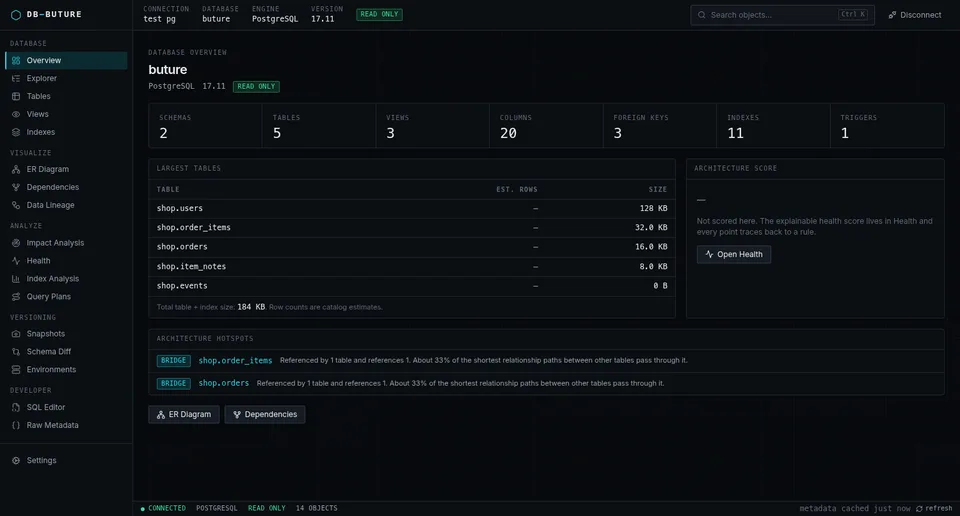Open the shop.orders hotspot link
This screenshot has height=516, width=960.
point(223,383)
